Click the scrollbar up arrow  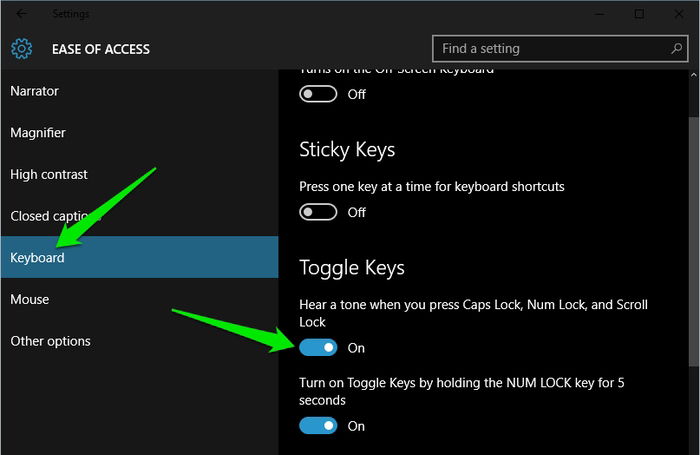pos(694,75)
